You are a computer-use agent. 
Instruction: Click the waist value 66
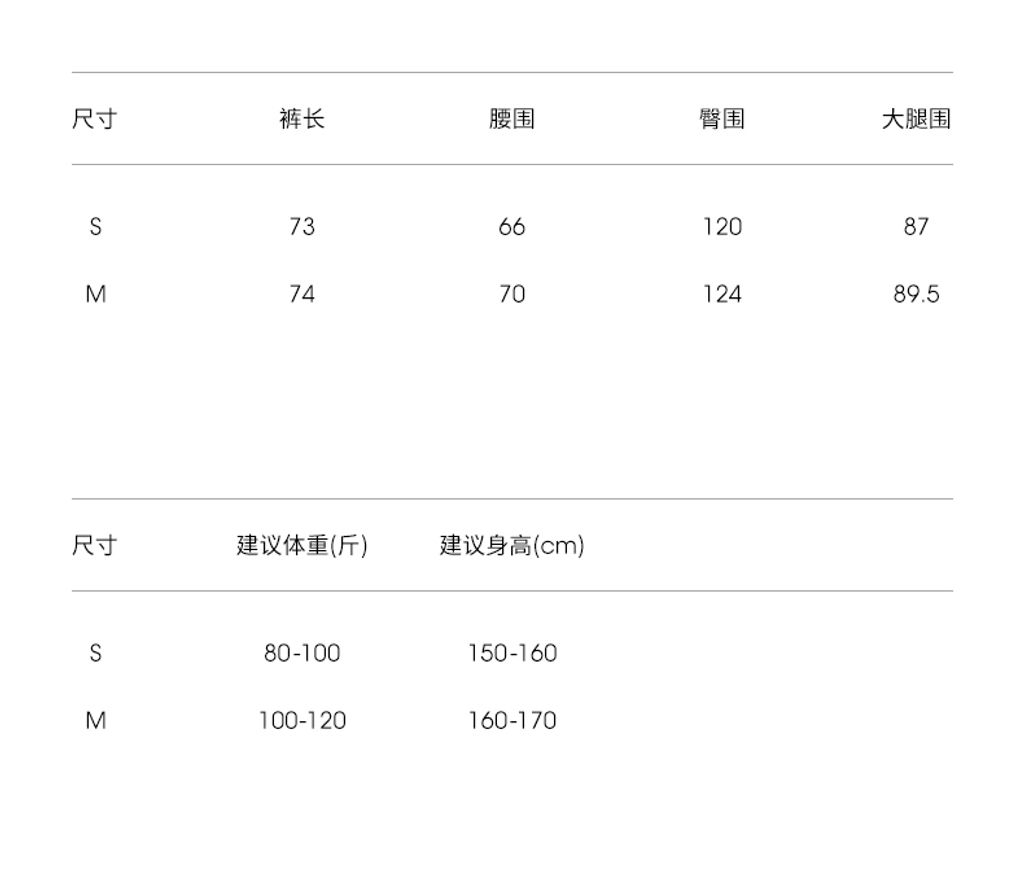point(512,227)
